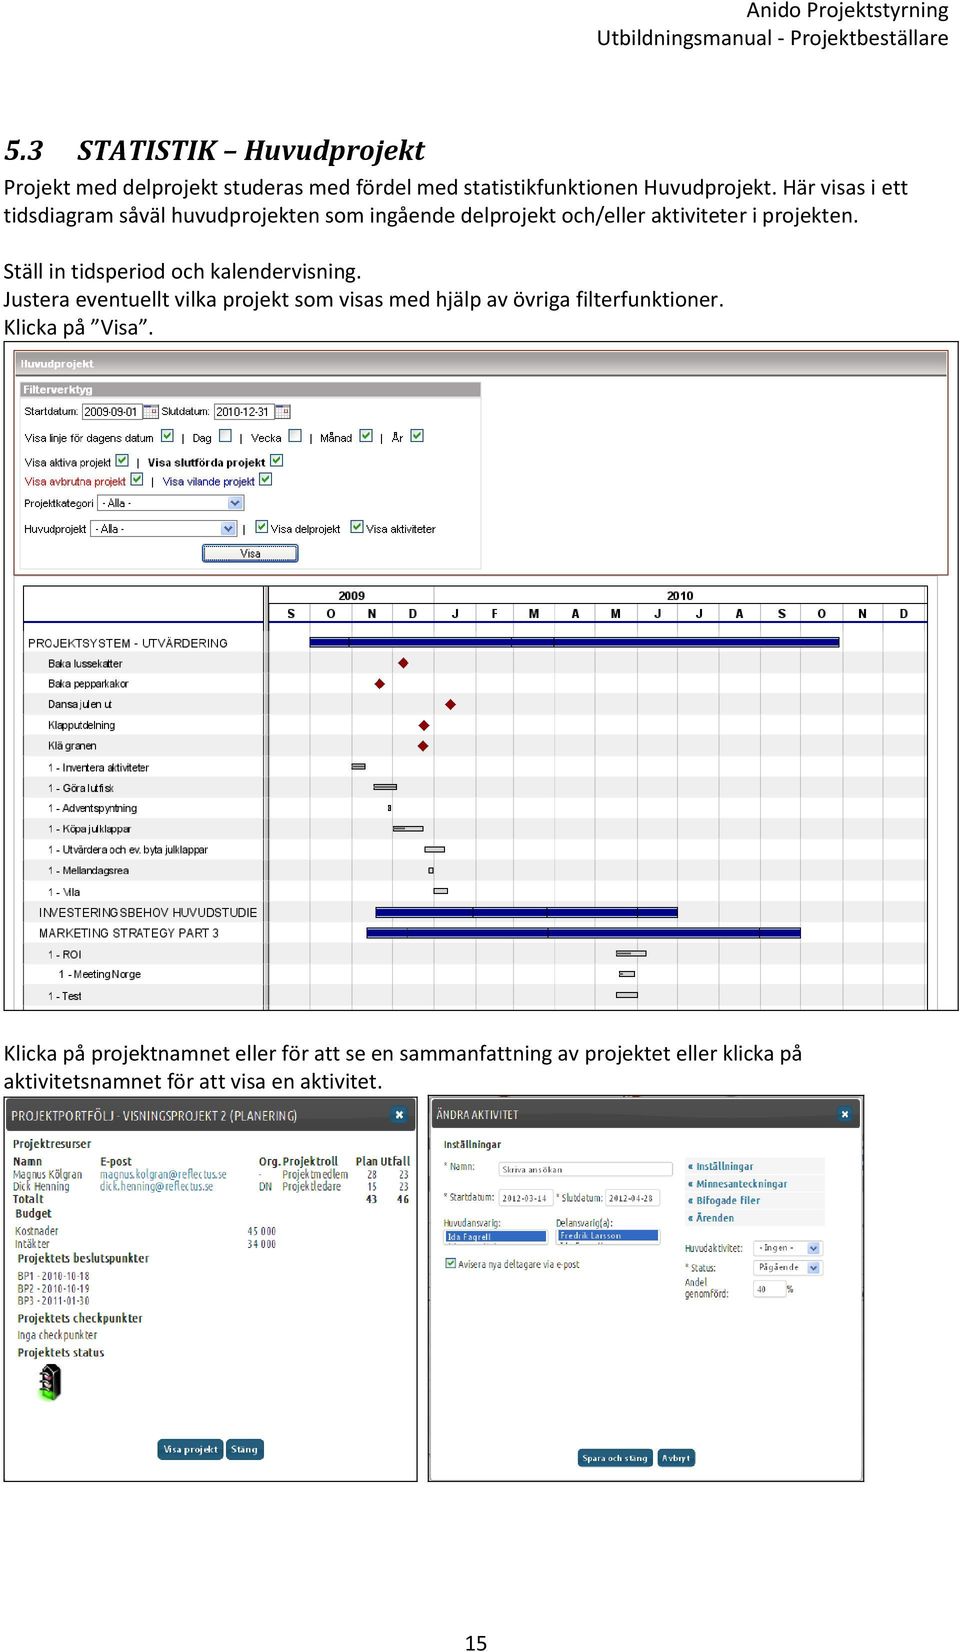Toggle Avisera nya deltagare via e-post
Image resolution: width=960 pixels, height=1652 pixels.
tap(450, 1263)
